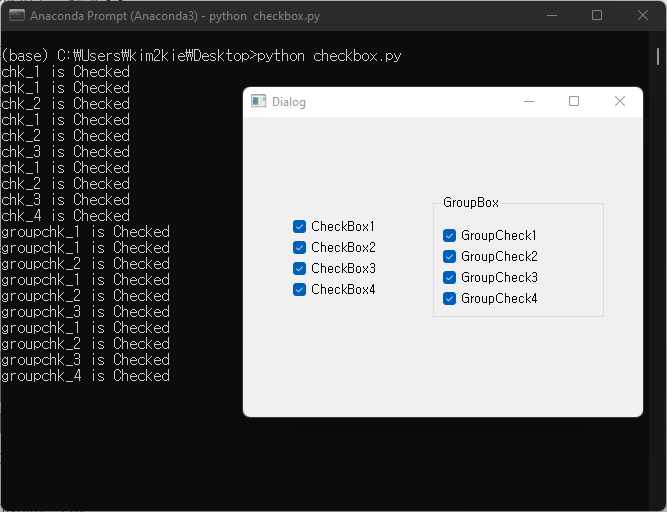Click the GroupBox title label

(470, 202)
